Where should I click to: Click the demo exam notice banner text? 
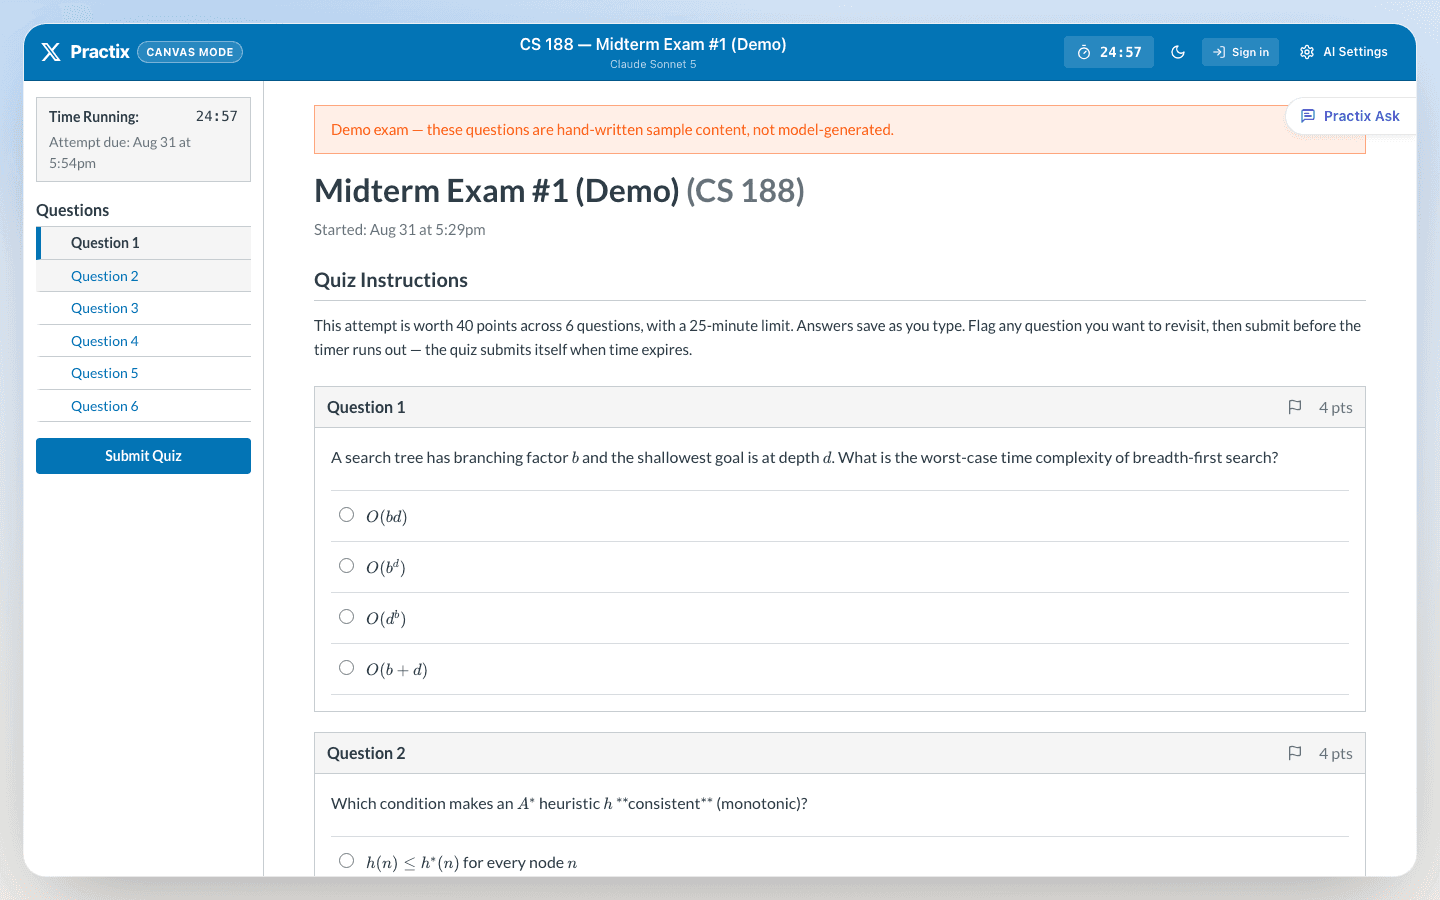612,130
